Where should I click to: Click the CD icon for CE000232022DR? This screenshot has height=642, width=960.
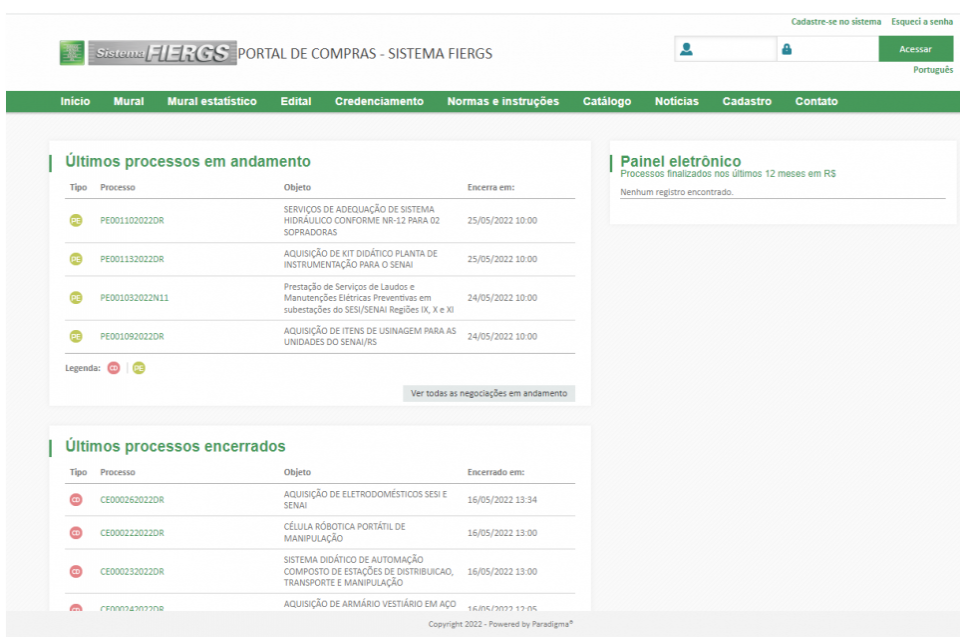click(x=76, y=571)
